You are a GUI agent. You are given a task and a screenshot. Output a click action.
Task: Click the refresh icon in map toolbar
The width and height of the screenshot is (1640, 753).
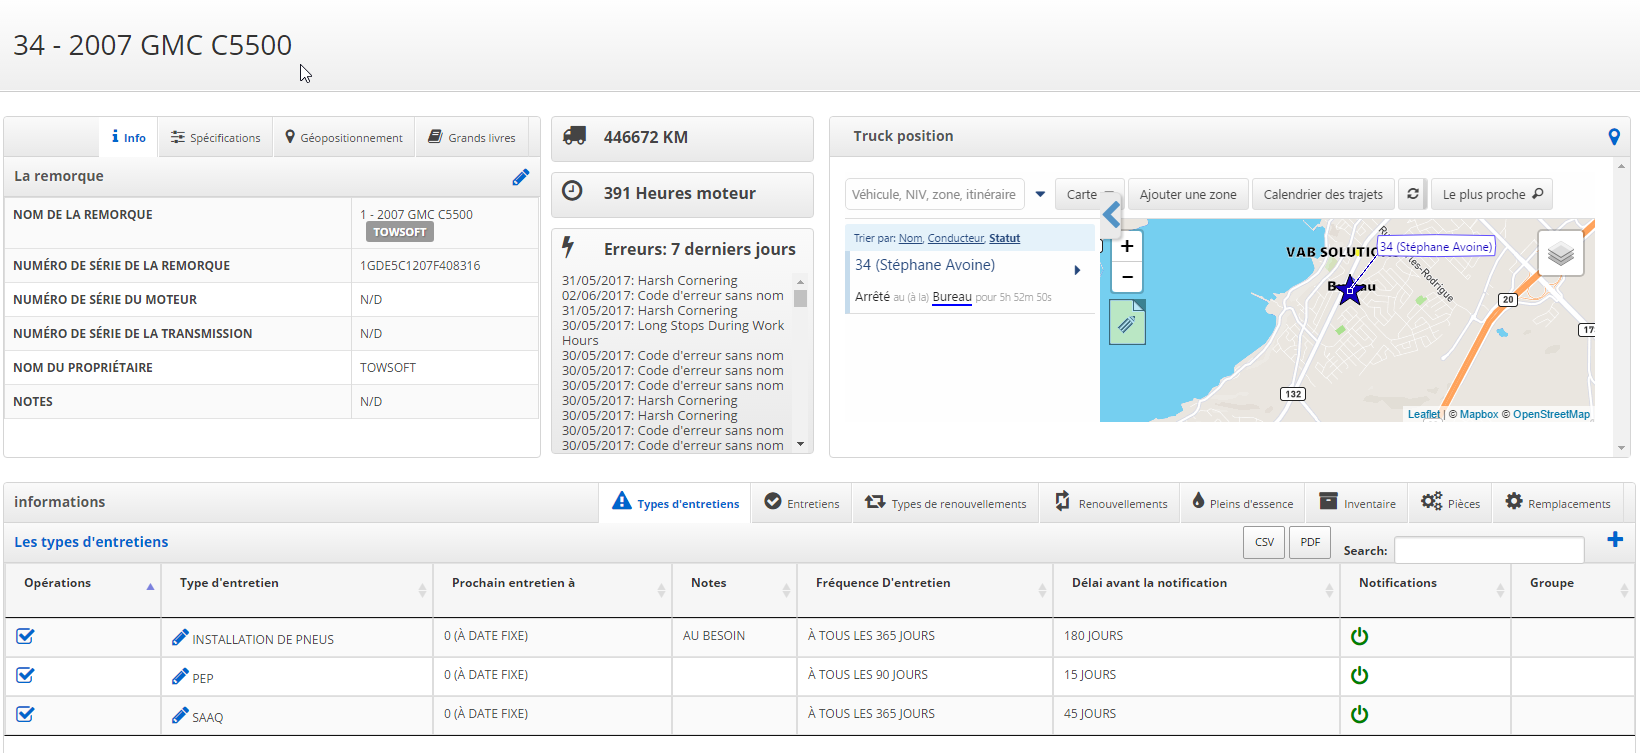[1412, 194]
